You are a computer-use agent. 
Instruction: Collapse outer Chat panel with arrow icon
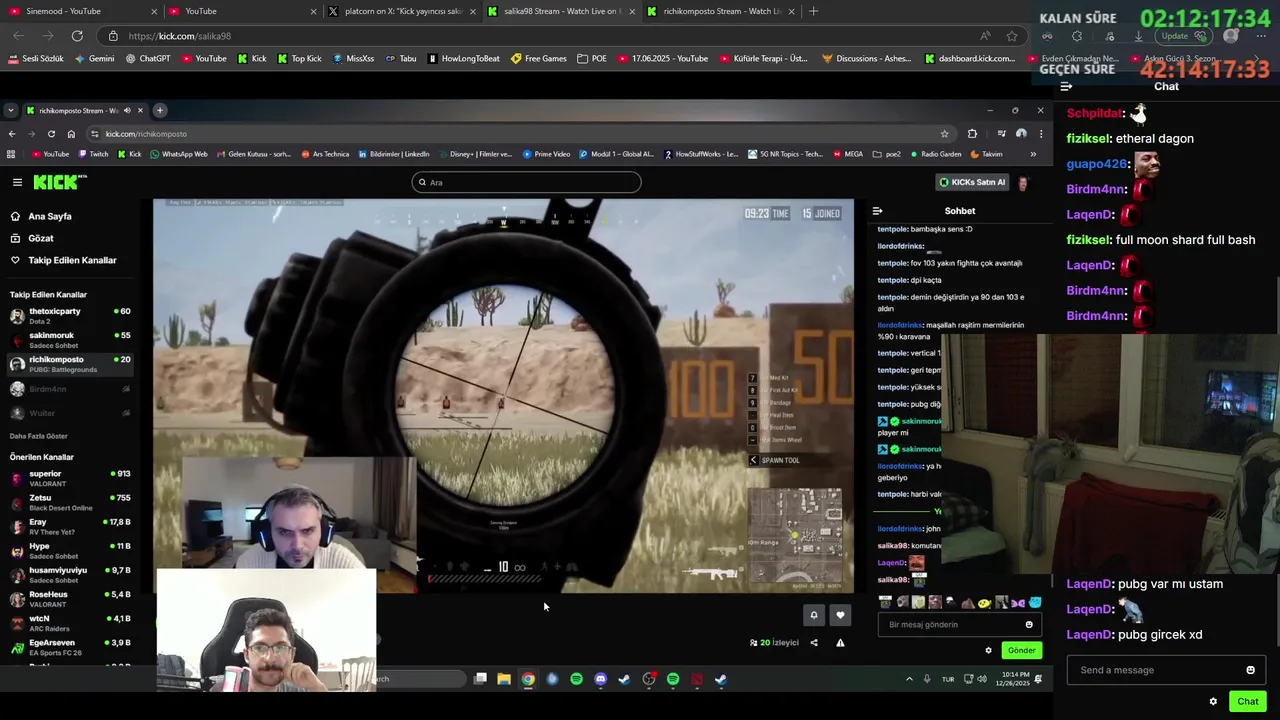[x=1066, y=86]
